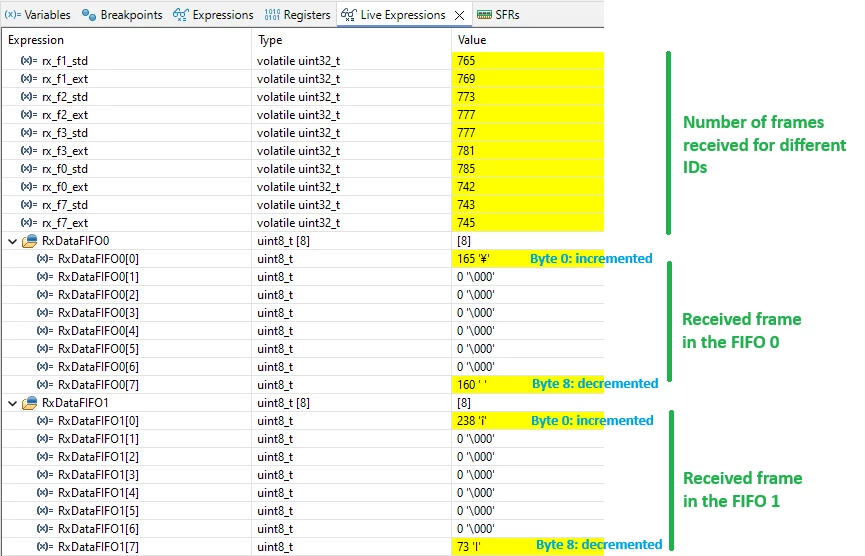Viewport: 865px width, 556px height.
Task: Select the rx_f2_std expression
Action: (x=65, y=97)
